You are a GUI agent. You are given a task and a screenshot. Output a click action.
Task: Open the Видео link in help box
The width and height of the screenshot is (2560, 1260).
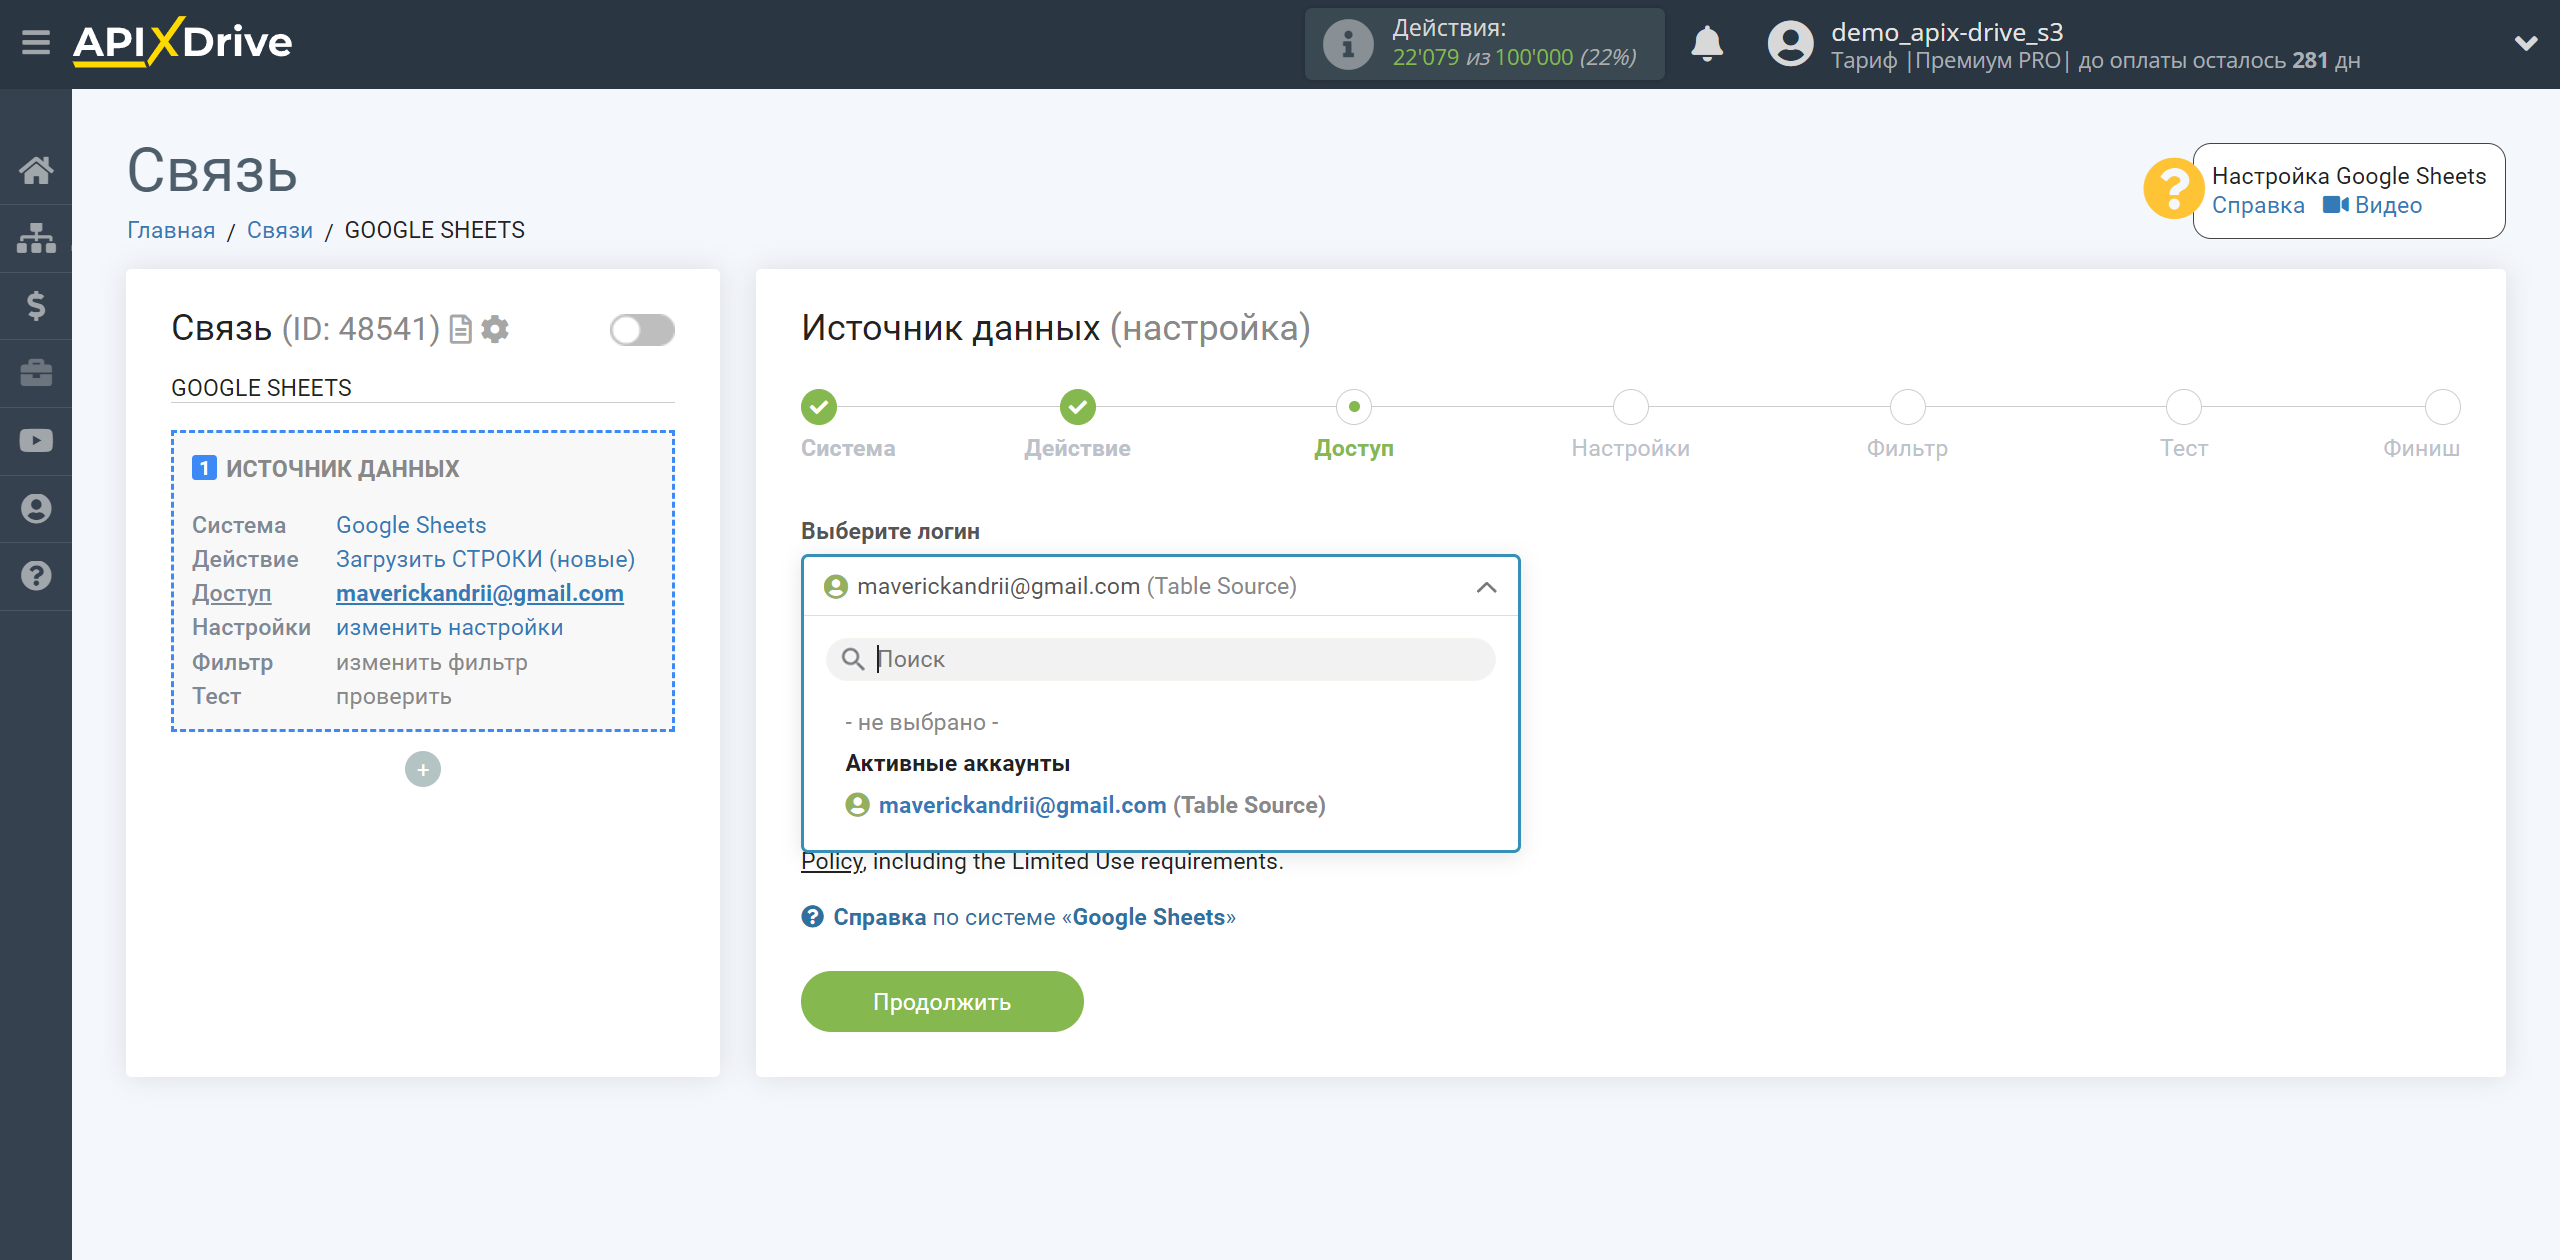tap(2372, 205)
